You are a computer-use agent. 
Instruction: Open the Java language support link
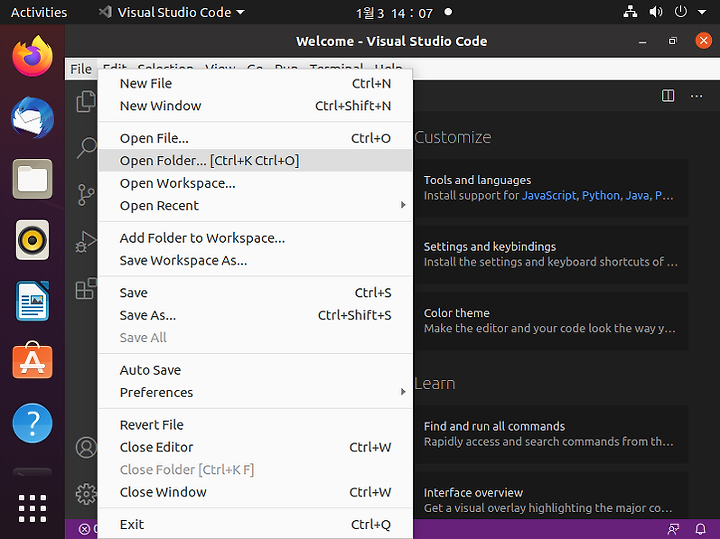click(637, 196)
